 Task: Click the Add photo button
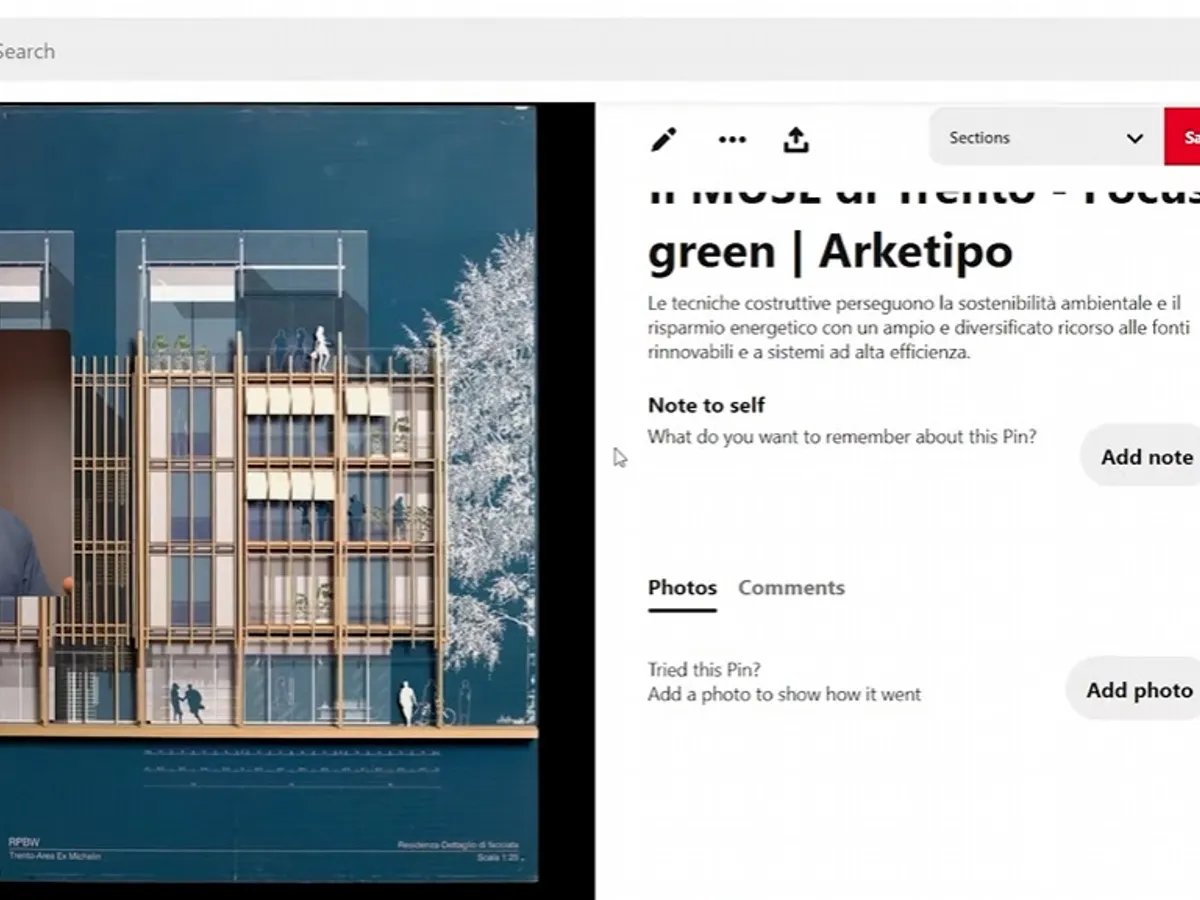pyautogui.click(x=1139, y=690)
